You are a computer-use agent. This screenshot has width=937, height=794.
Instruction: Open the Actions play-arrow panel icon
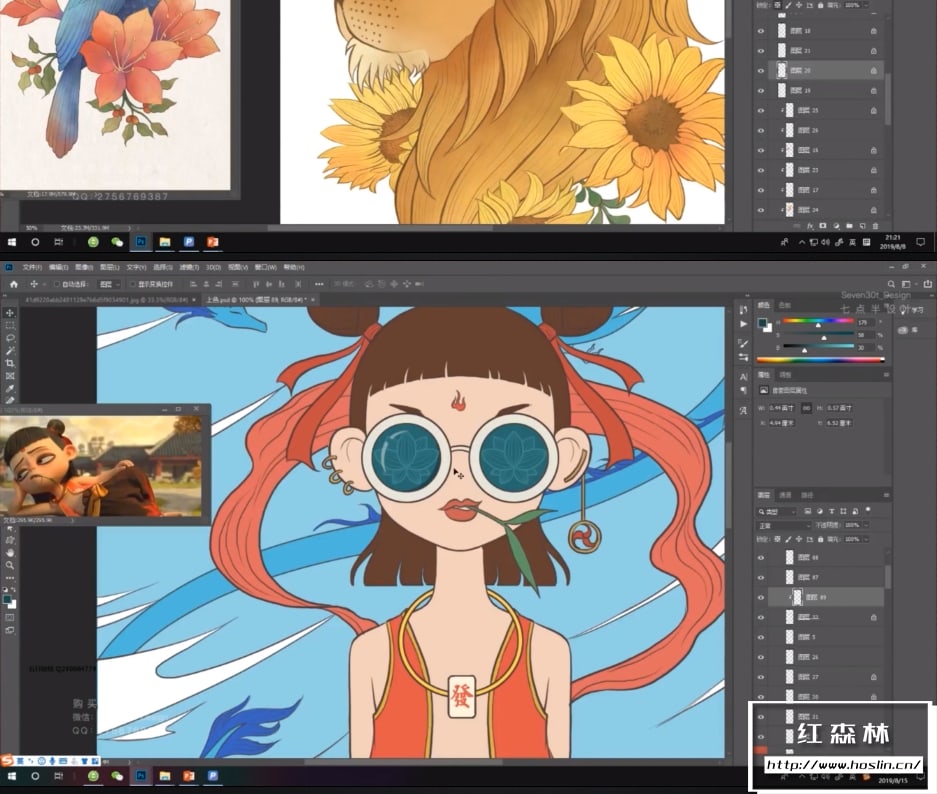coord(743,324)
